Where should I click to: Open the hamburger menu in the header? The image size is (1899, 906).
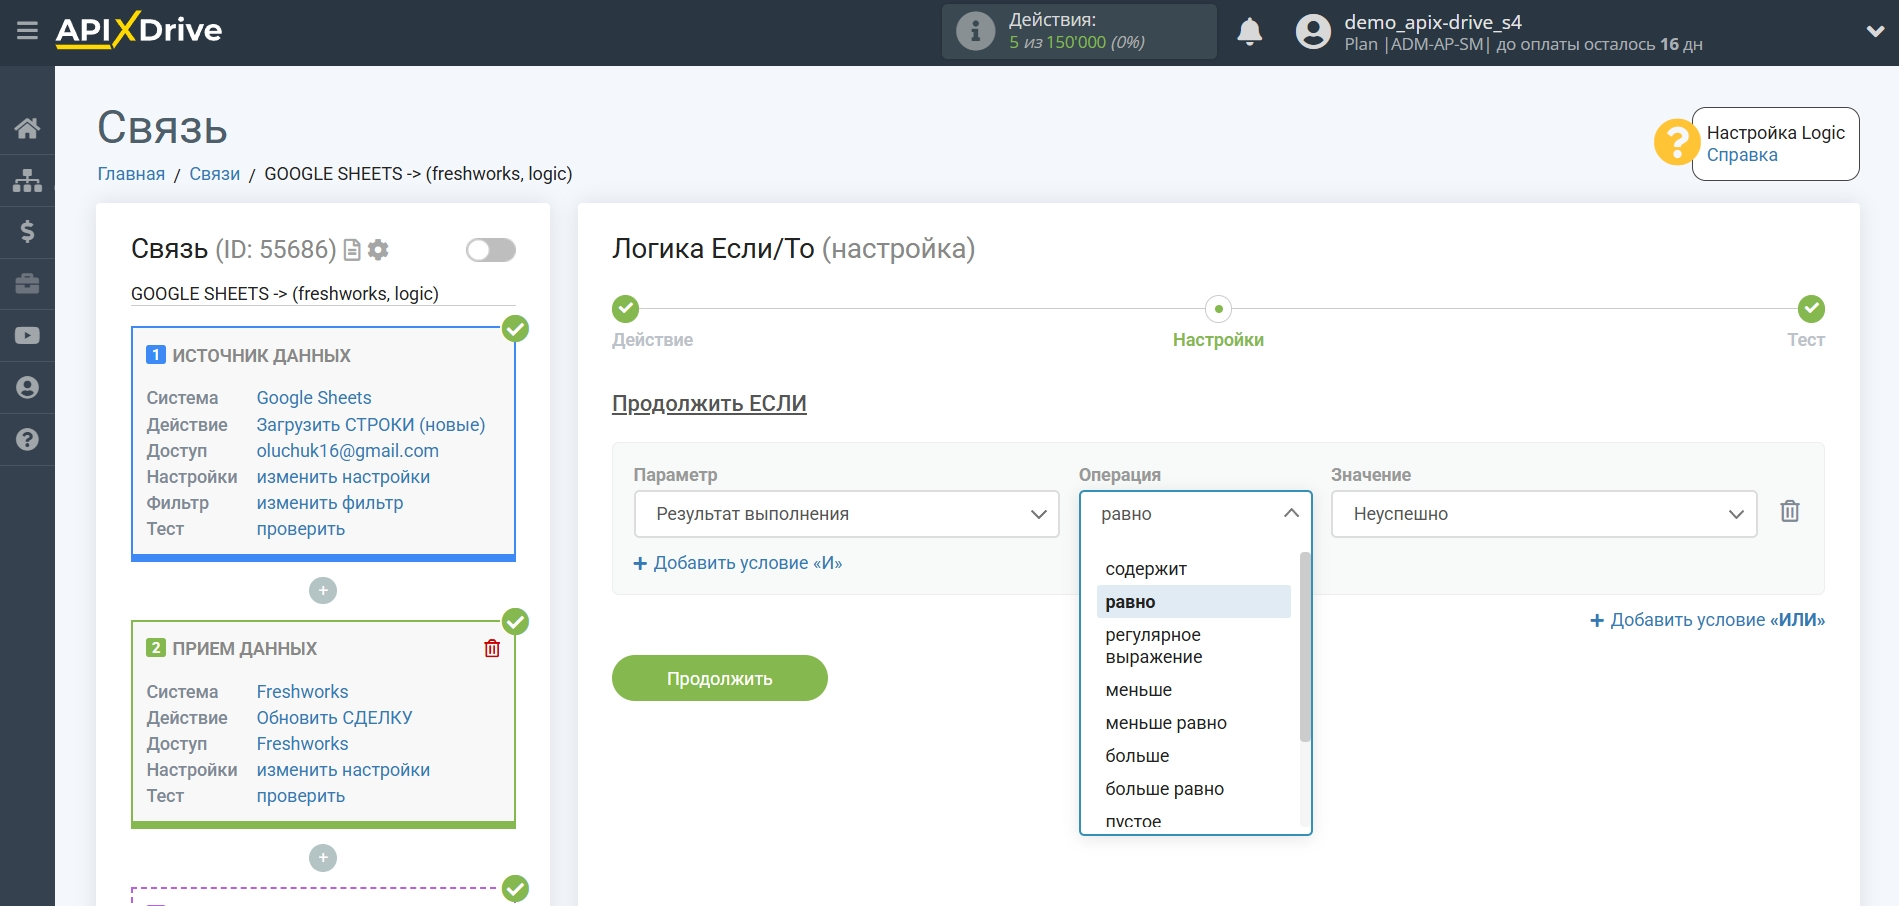27,31
